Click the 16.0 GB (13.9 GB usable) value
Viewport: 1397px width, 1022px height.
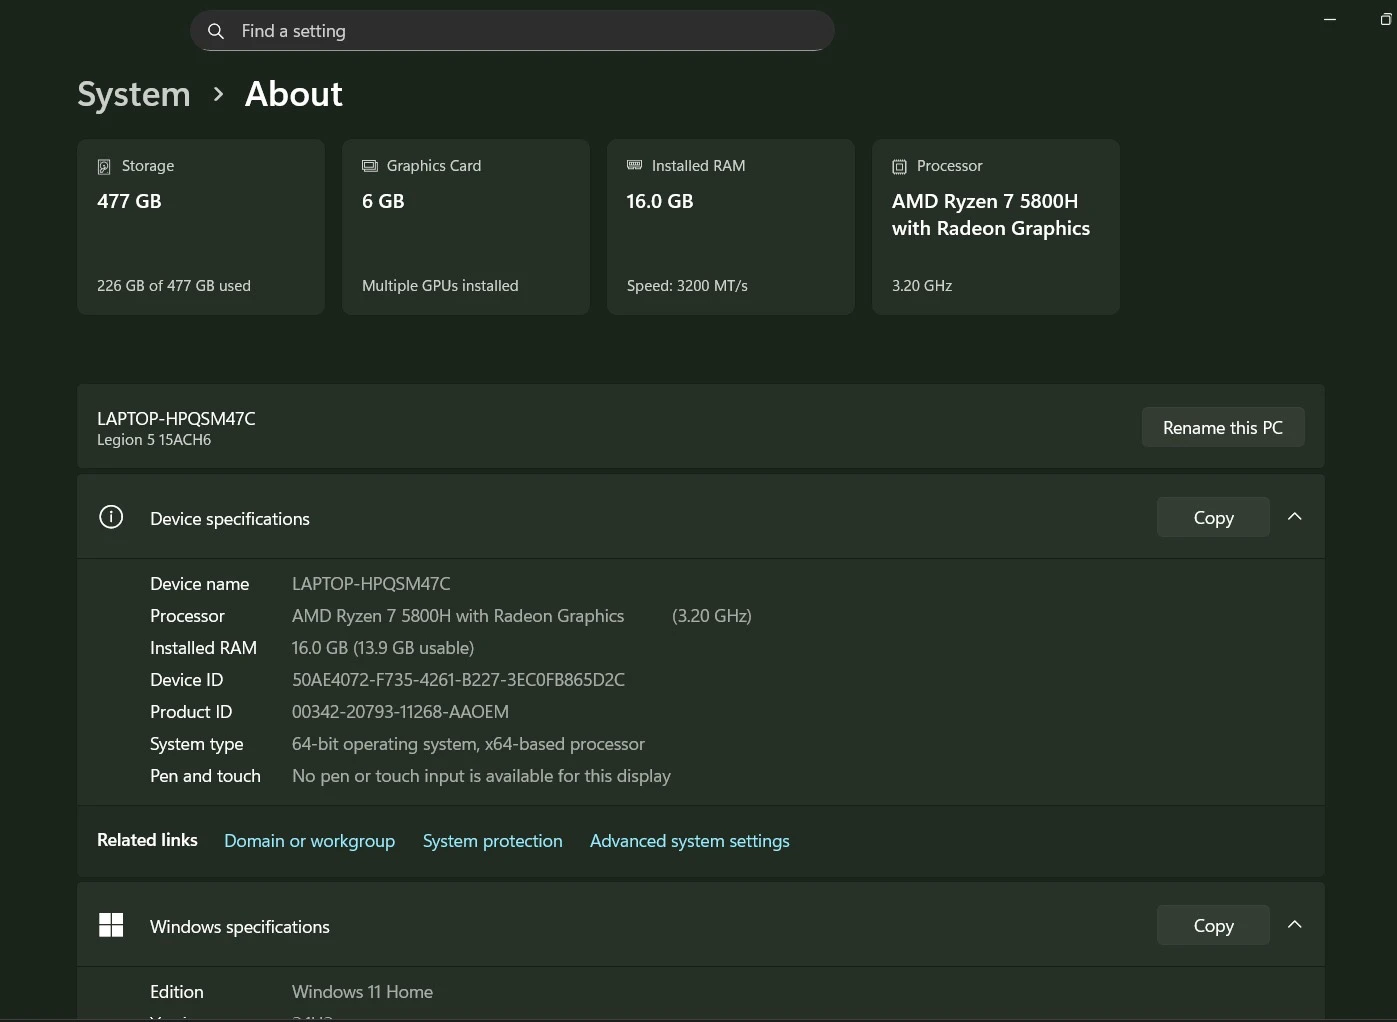pyautogui.click(x=383, y=648)
